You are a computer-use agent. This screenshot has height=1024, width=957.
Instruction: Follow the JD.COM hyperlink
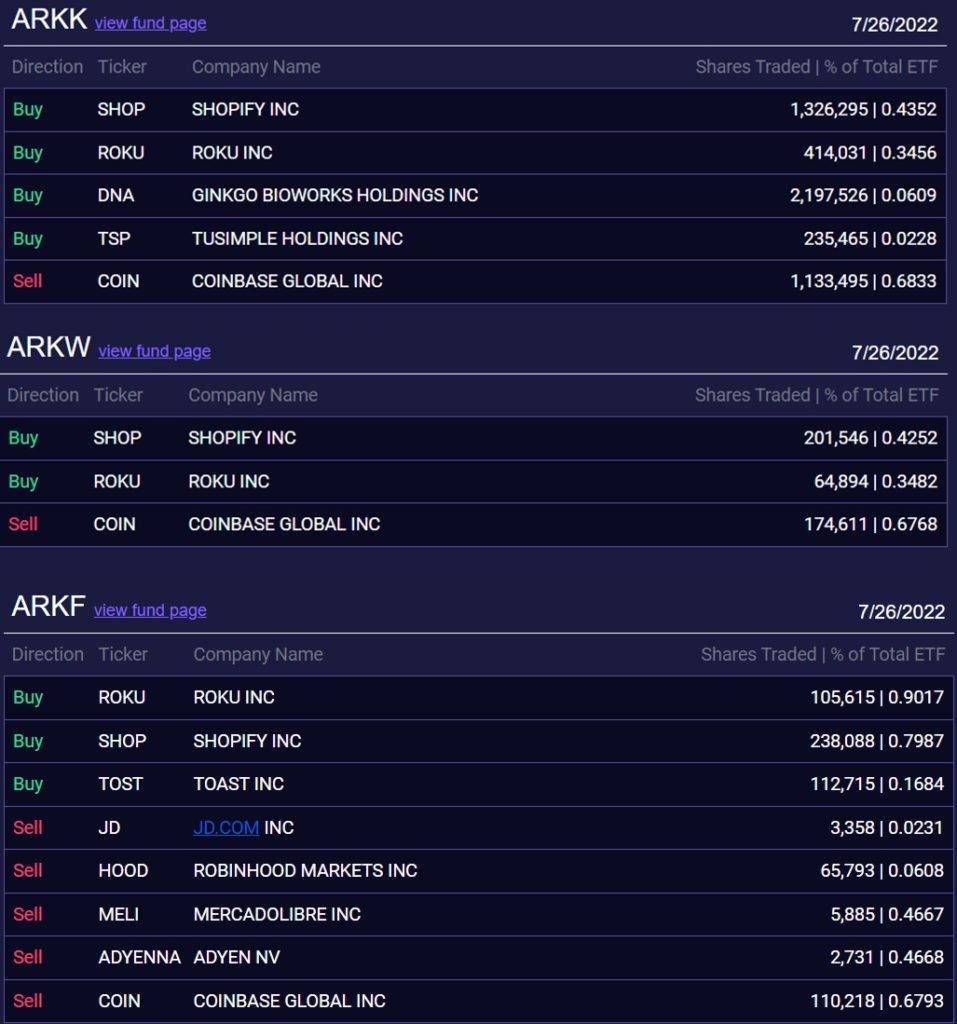226,828
